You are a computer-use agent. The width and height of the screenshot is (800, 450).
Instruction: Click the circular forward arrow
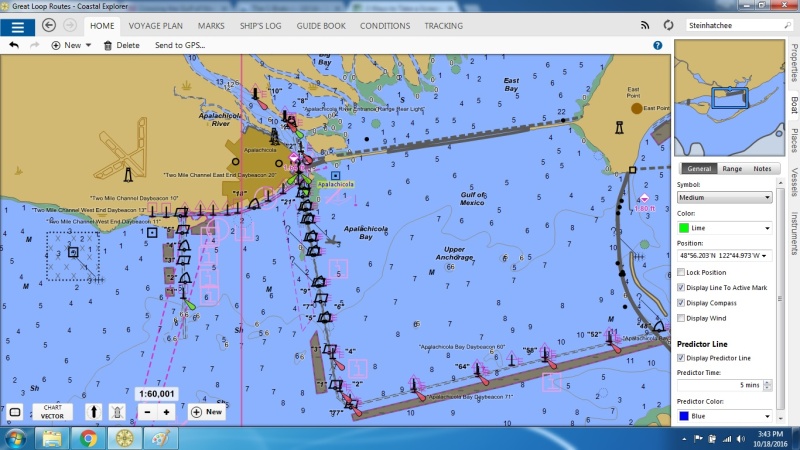[x=70, y=25]
